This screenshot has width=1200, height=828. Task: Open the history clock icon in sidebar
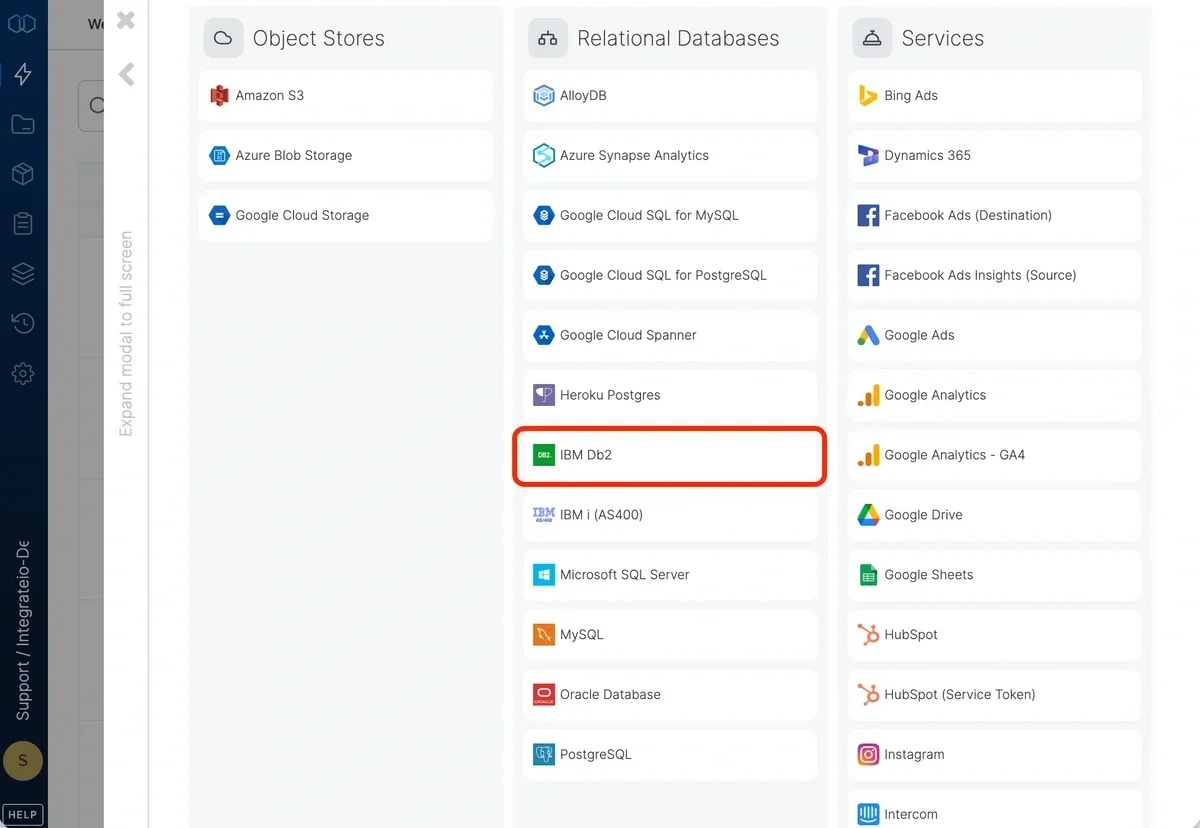(x=22, y=323)
